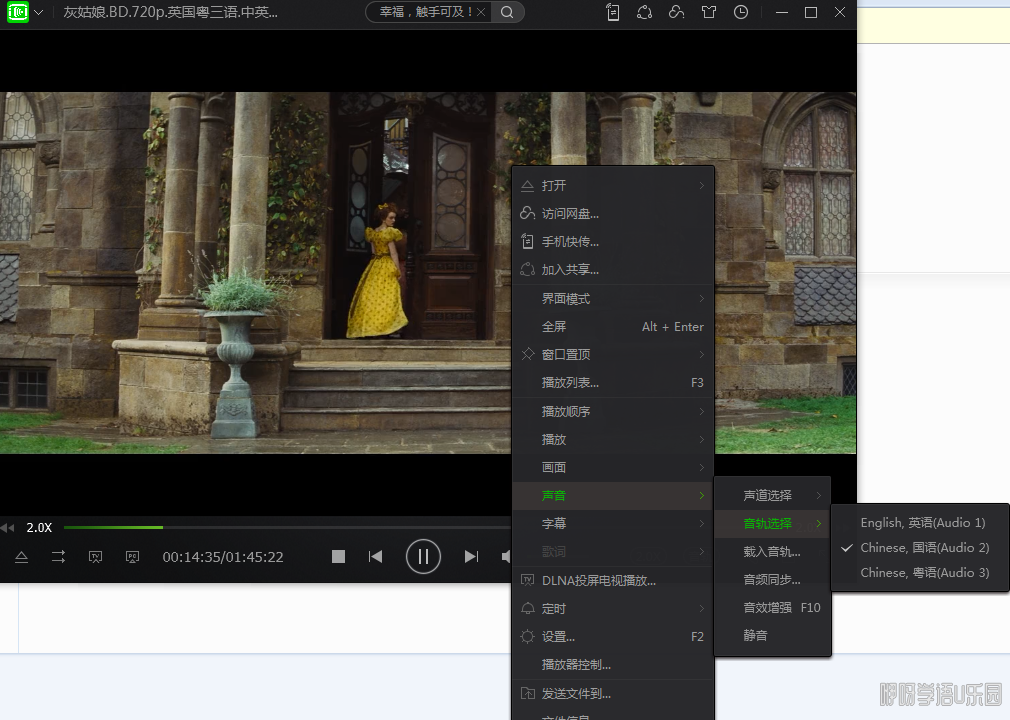Select 播放器控制... menu entry
Viewport: 1010px width, 720px height.
click(x=613, y=665)
